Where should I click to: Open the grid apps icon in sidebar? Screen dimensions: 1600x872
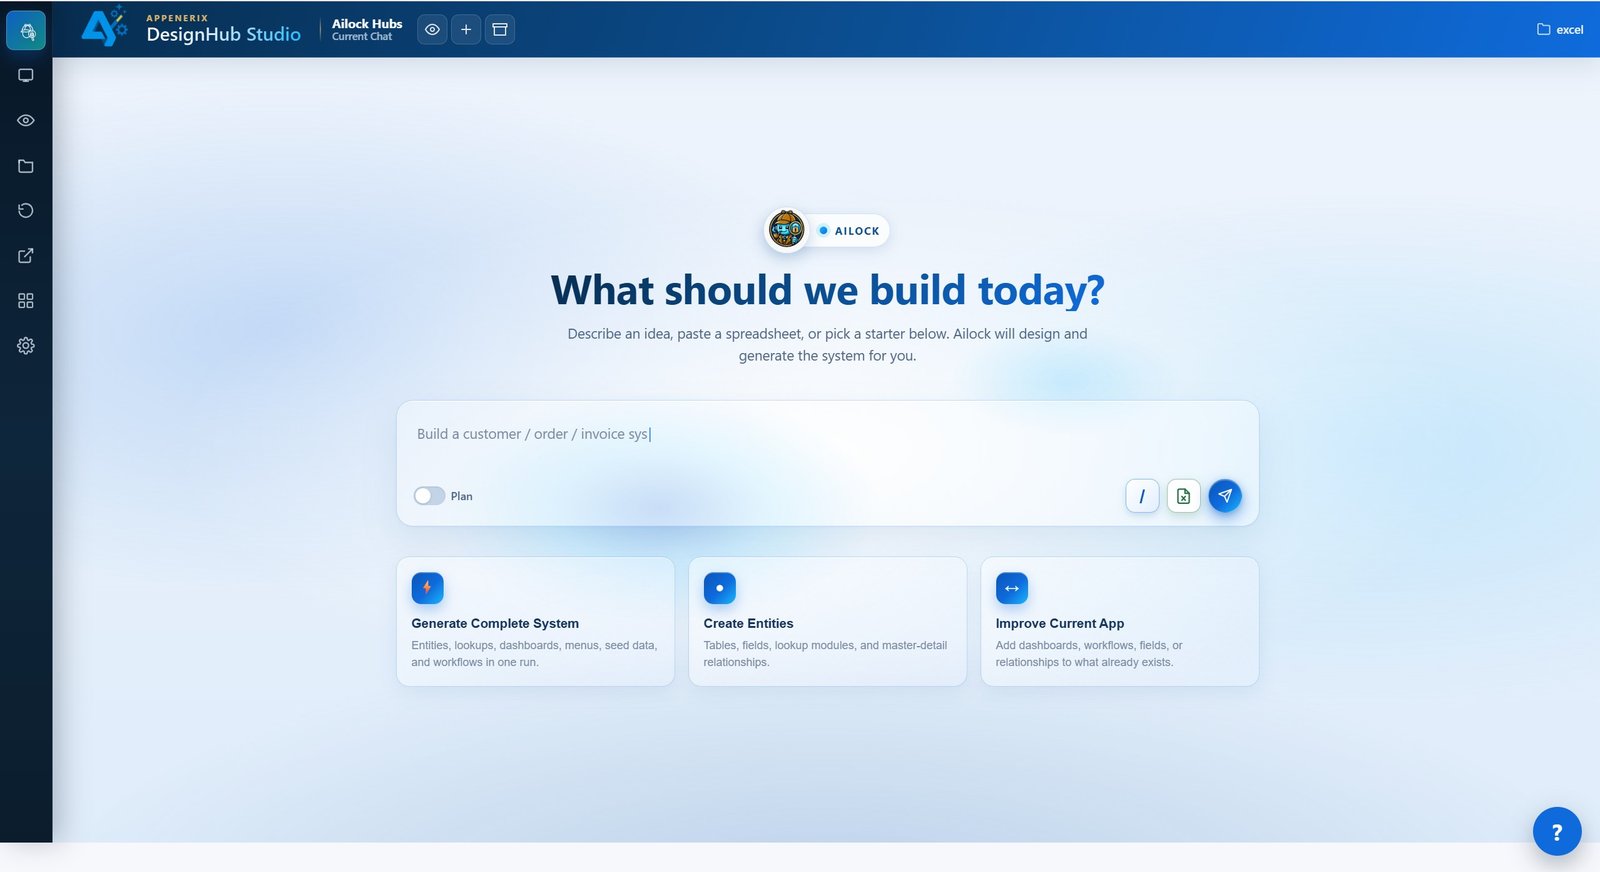[26, 301]
